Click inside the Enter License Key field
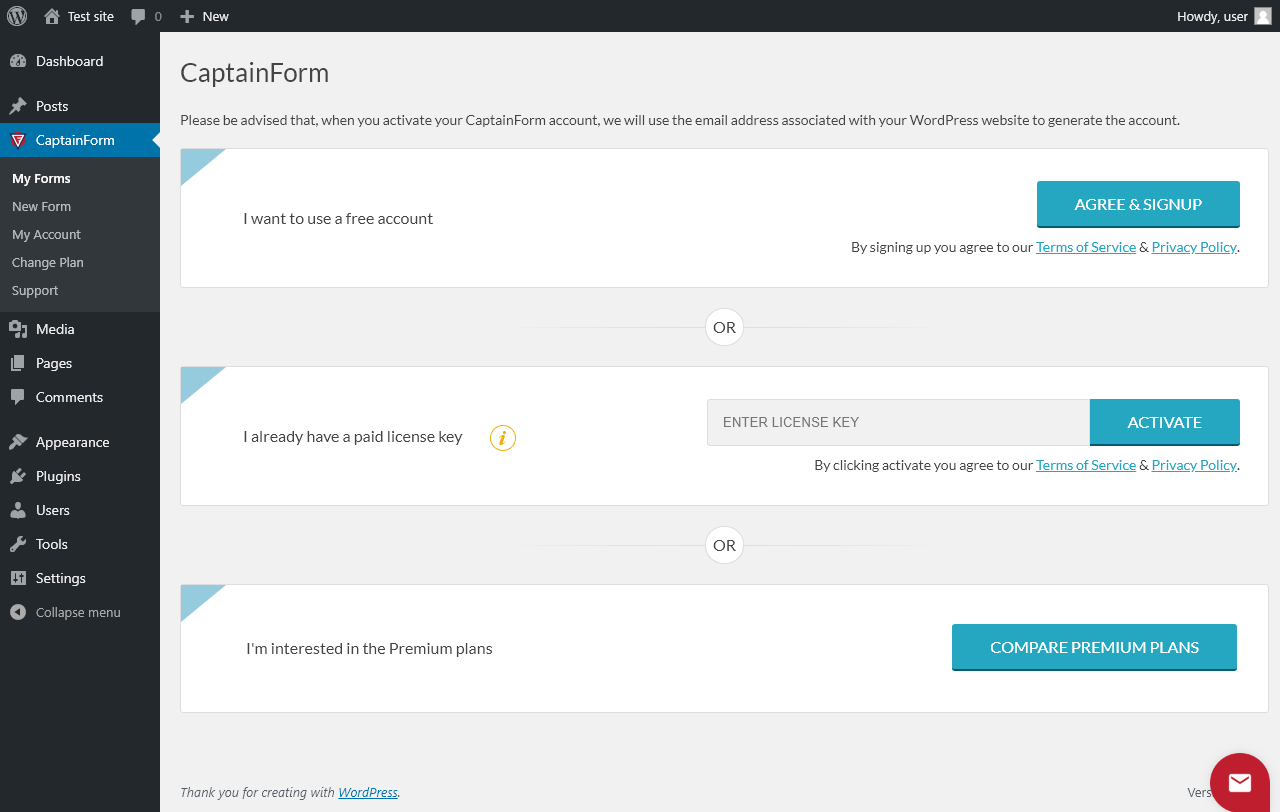The width and height of the screenshot is (1280, 812). pos(898,422)
